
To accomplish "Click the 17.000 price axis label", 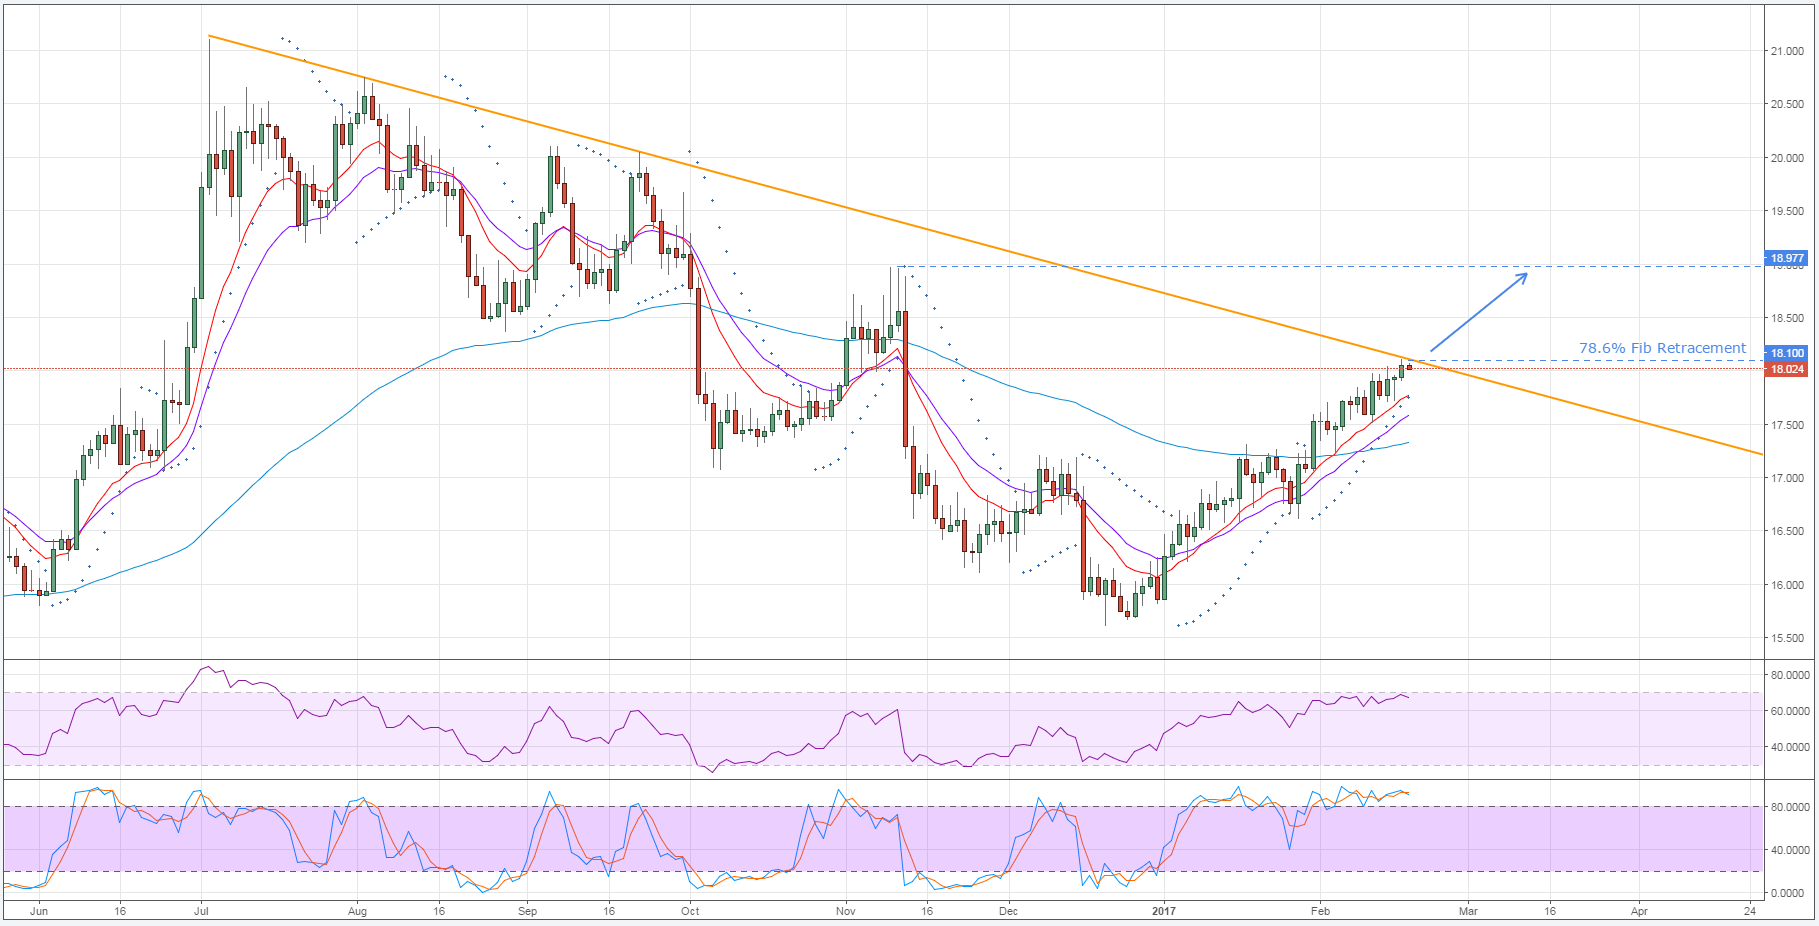I will 1787,478.
